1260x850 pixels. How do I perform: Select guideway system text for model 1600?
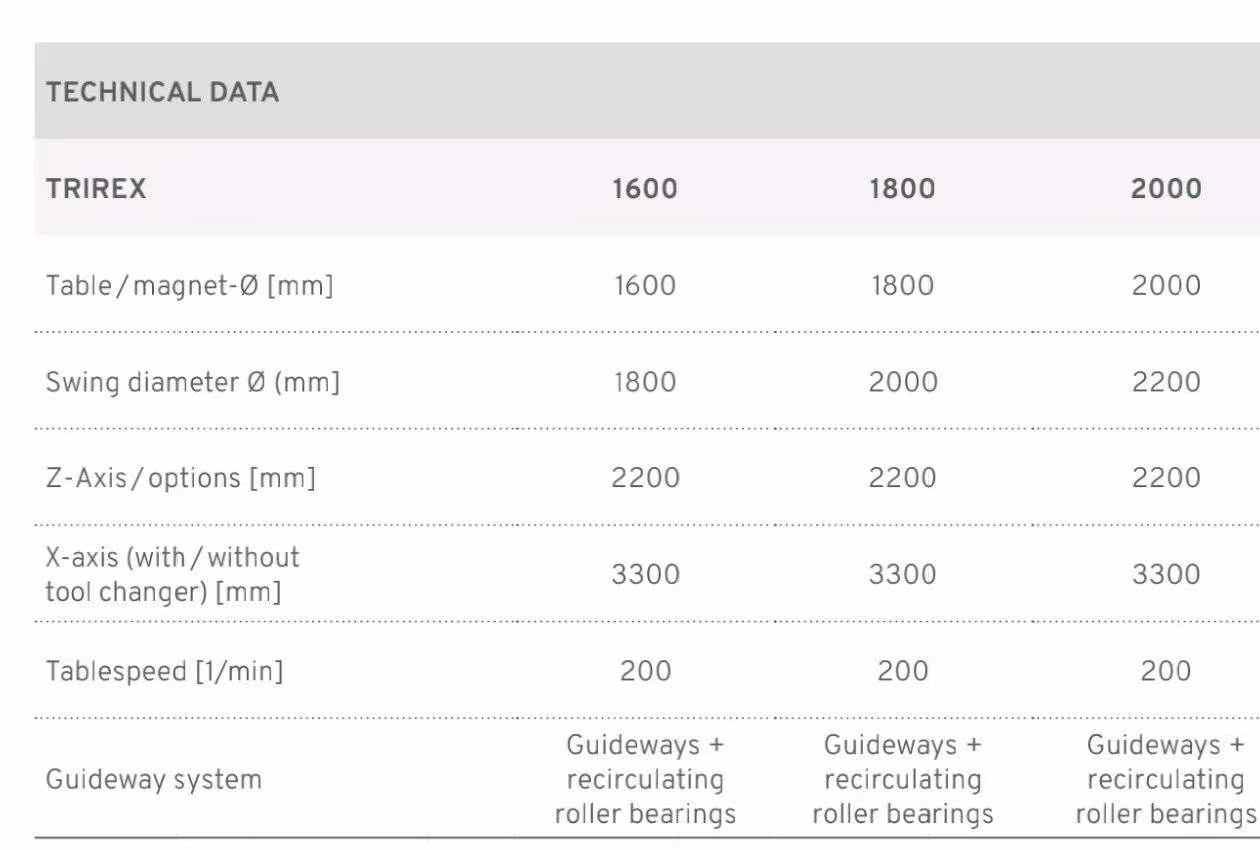tap(645, 780)
